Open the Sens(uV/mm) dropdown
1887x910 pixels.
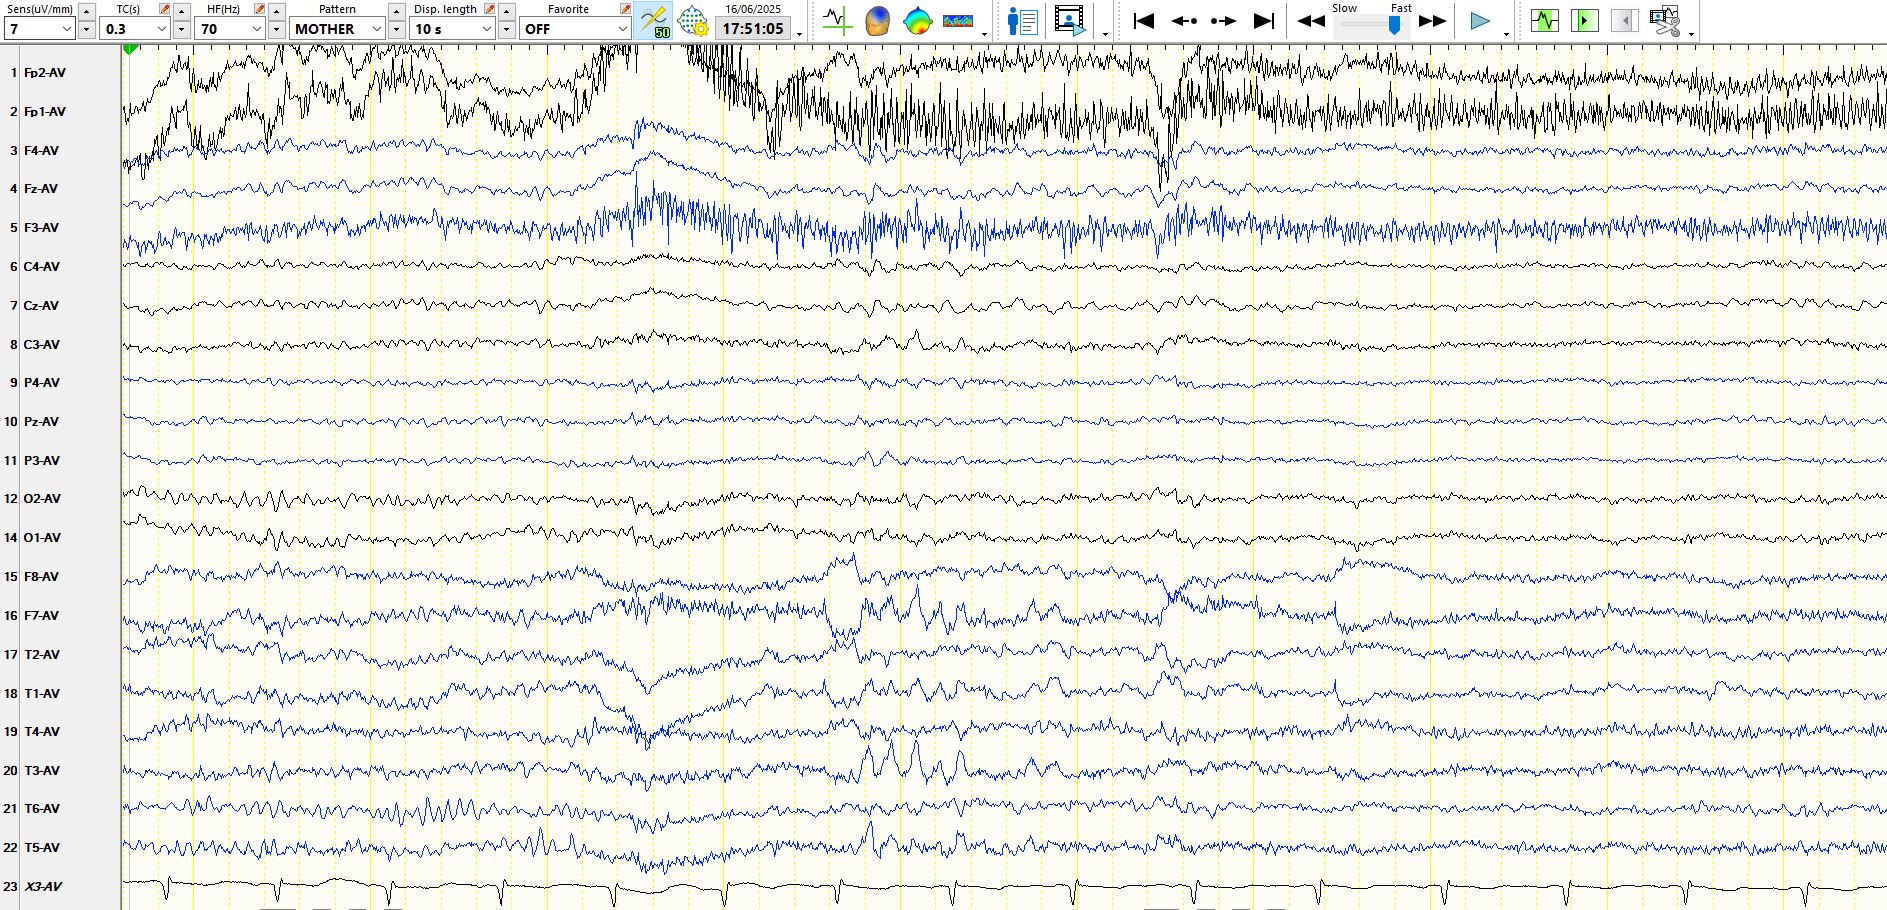(x=40, y=29)
